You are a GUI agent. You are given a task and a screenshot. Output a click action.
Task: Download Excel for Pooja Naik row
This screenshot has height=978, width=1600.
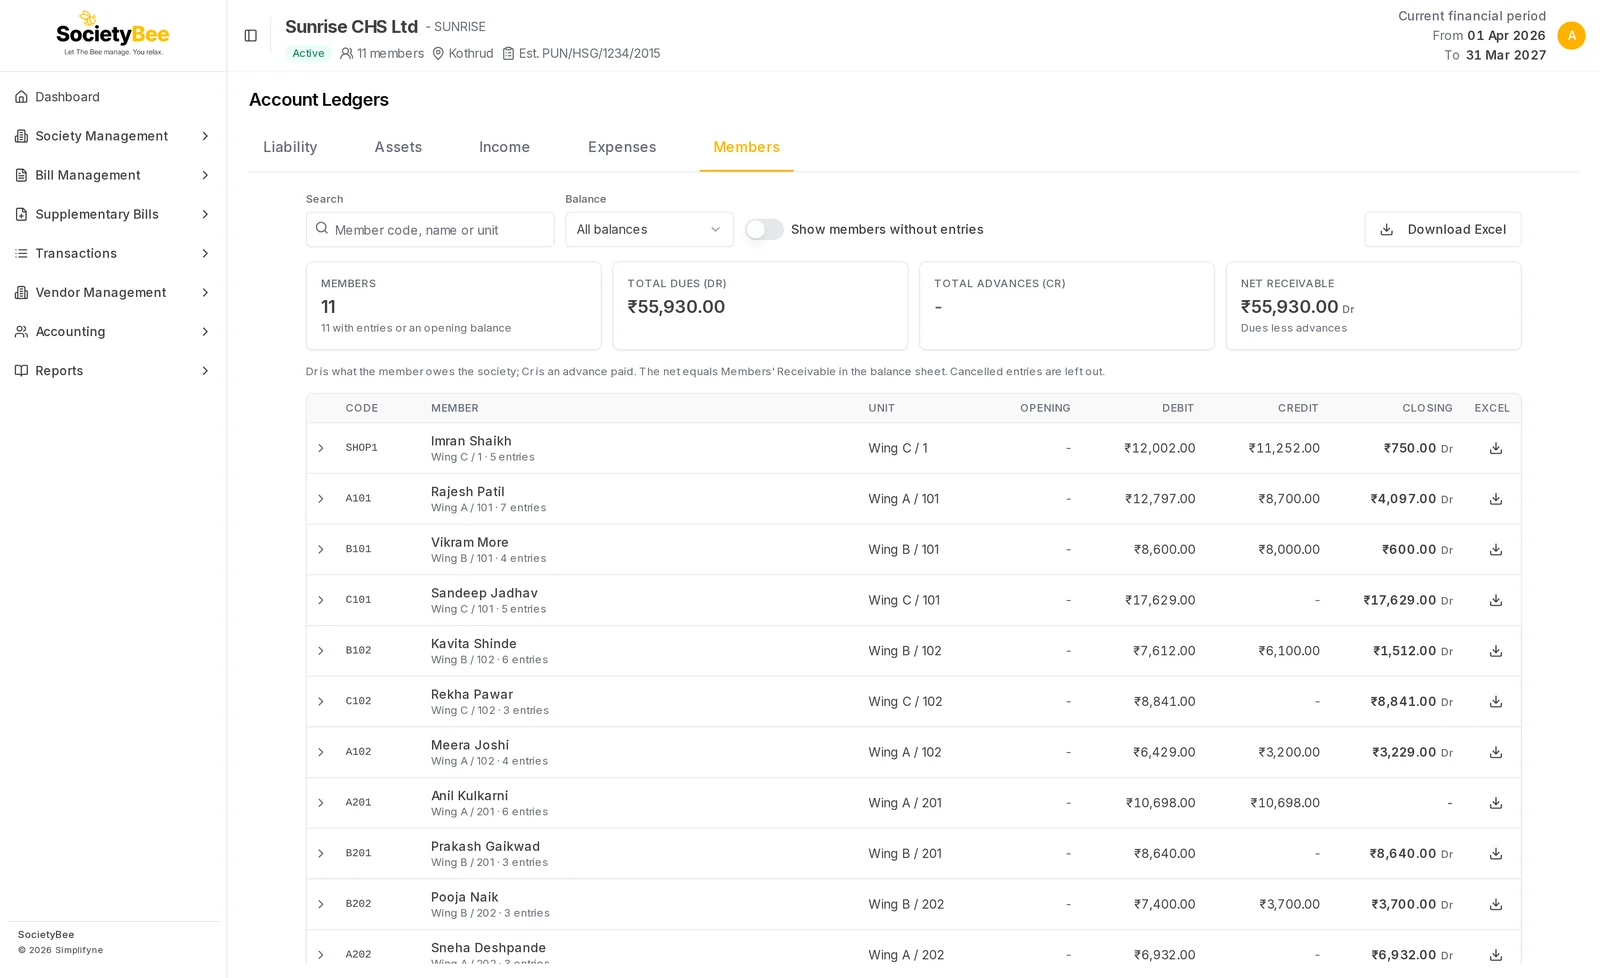click(1496, 904)
